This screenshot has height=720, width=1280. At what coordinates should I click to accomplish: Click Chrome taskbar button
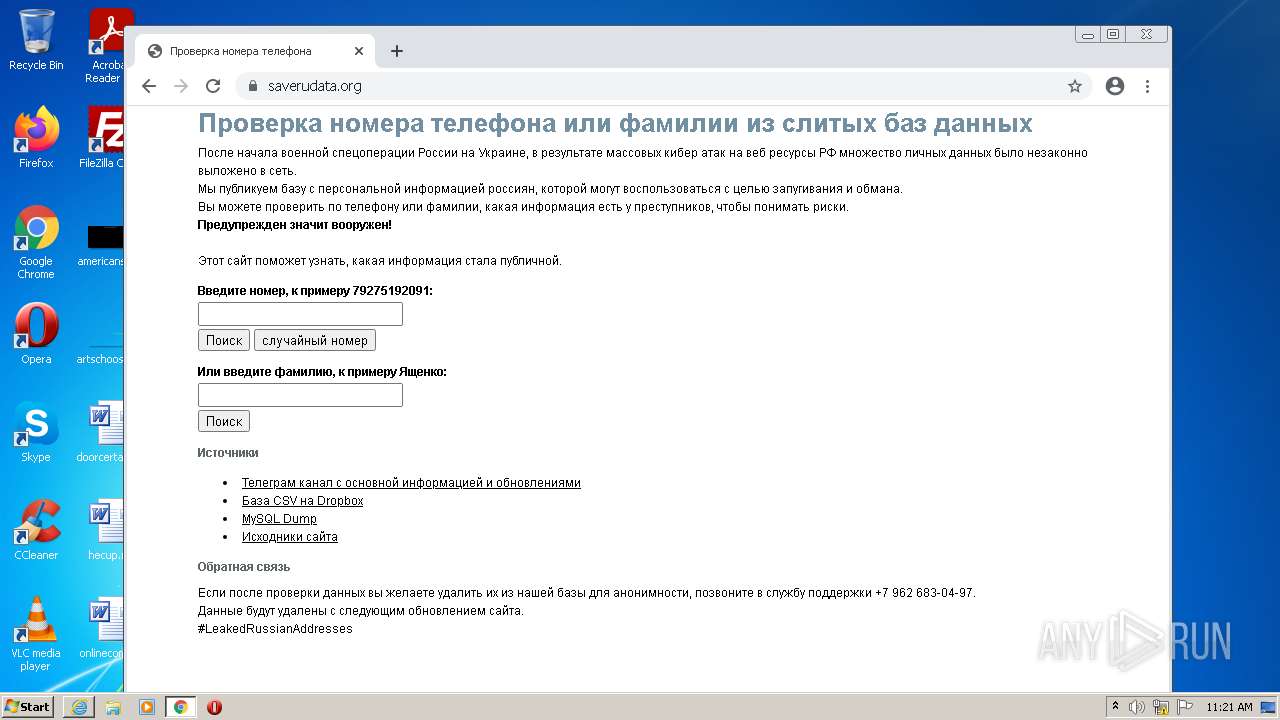pos(181,707)
